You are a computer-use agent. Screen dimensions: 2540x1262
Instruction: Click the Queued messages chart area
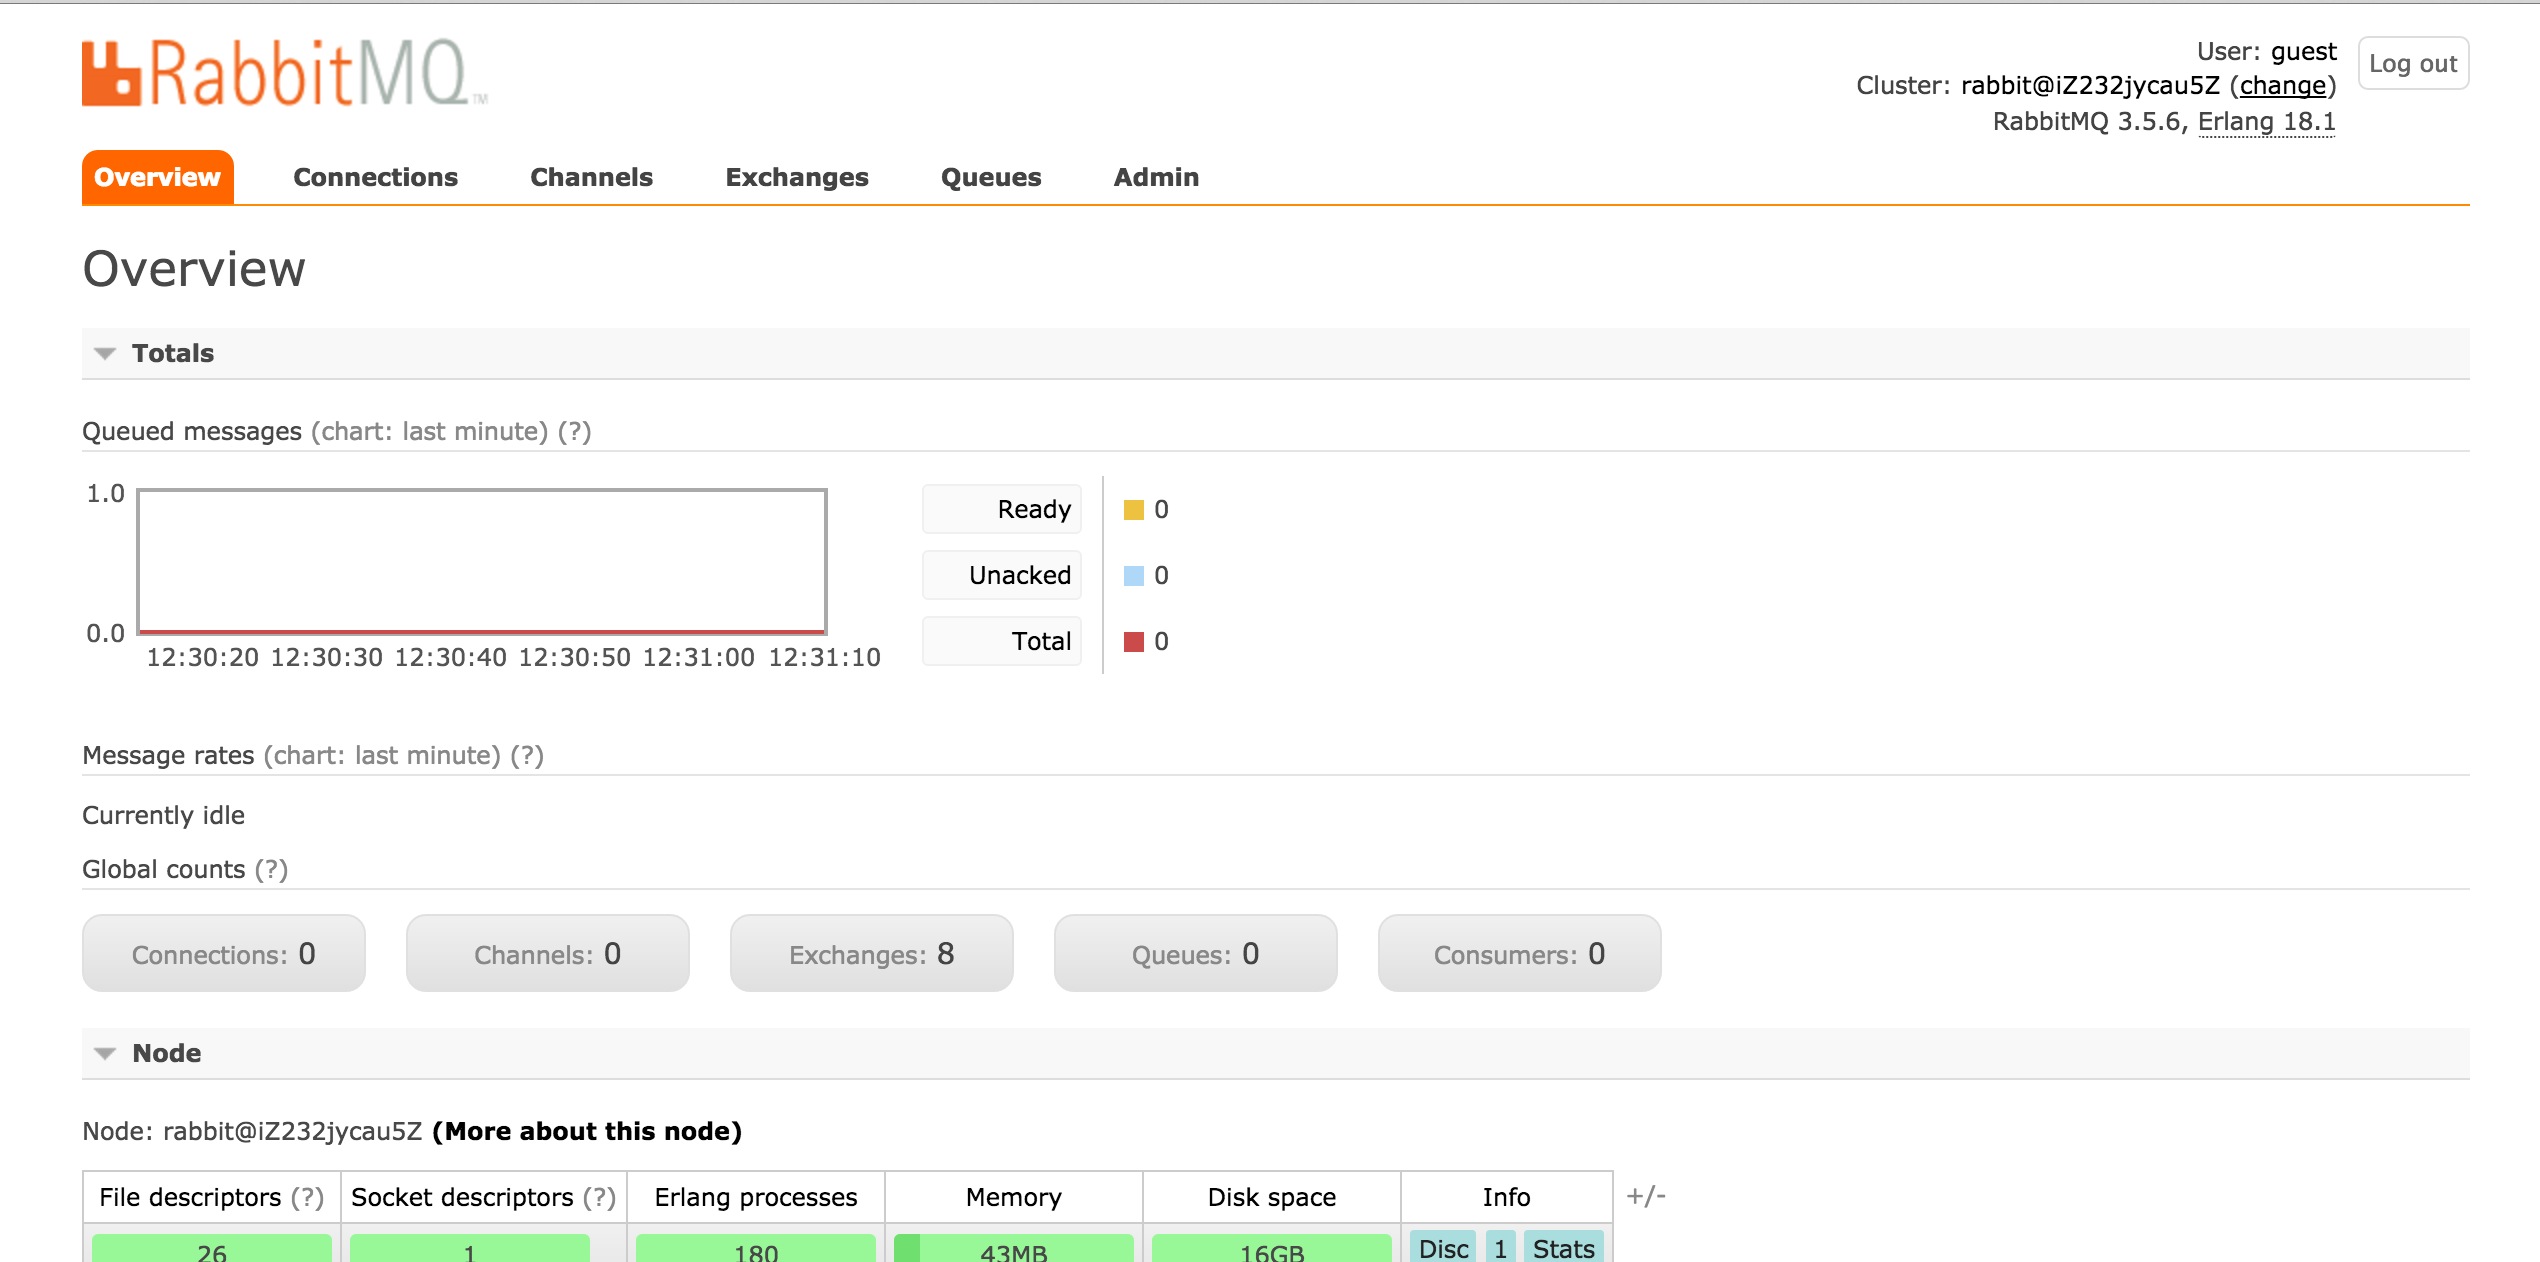pyautogui.click(x=482, y=562)
